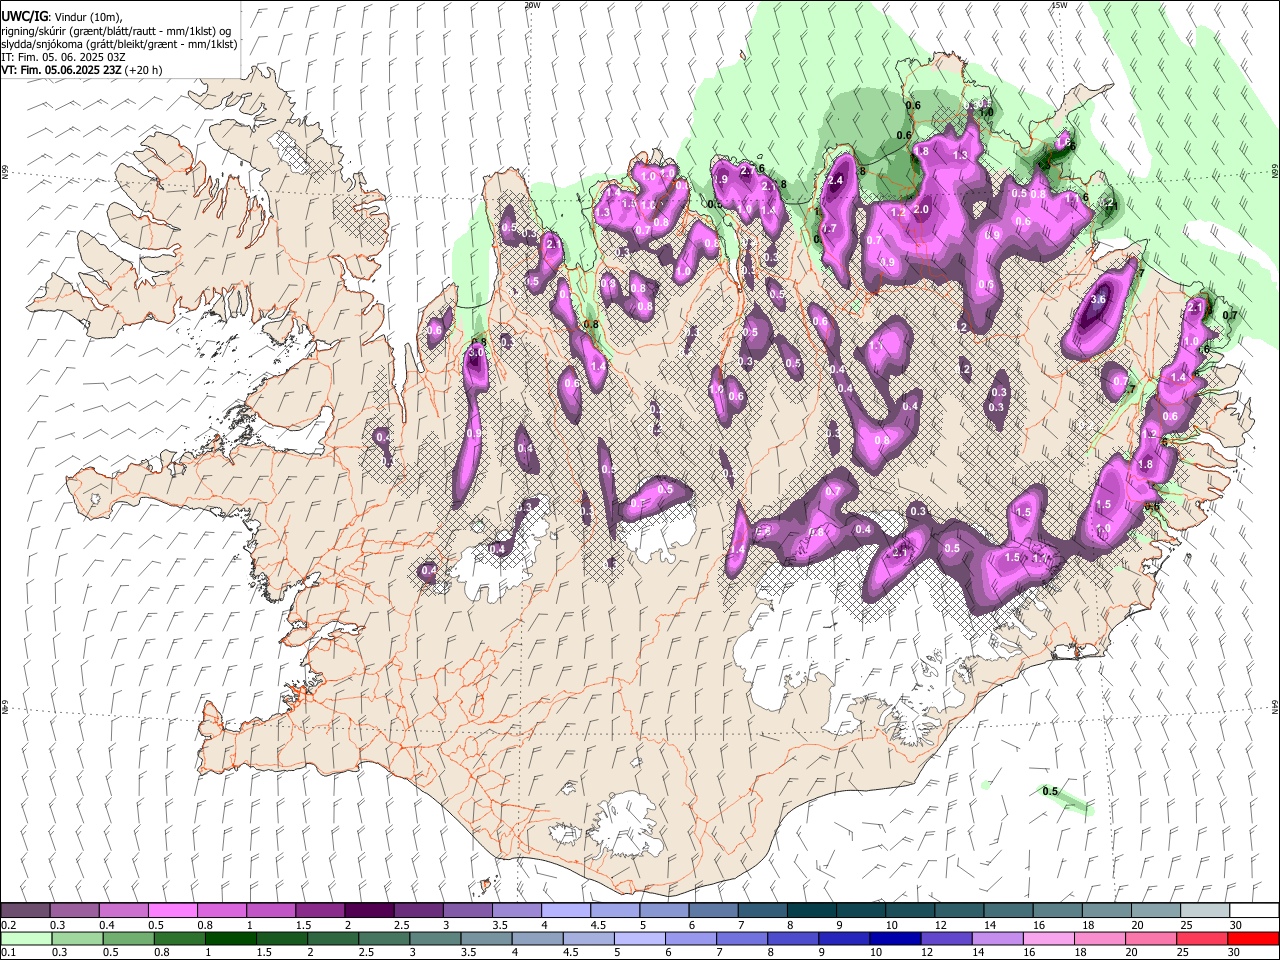The image size is (1280, 960).
Task: Click the upper legend swatch labeled 1.5
Action: (320, 911)
